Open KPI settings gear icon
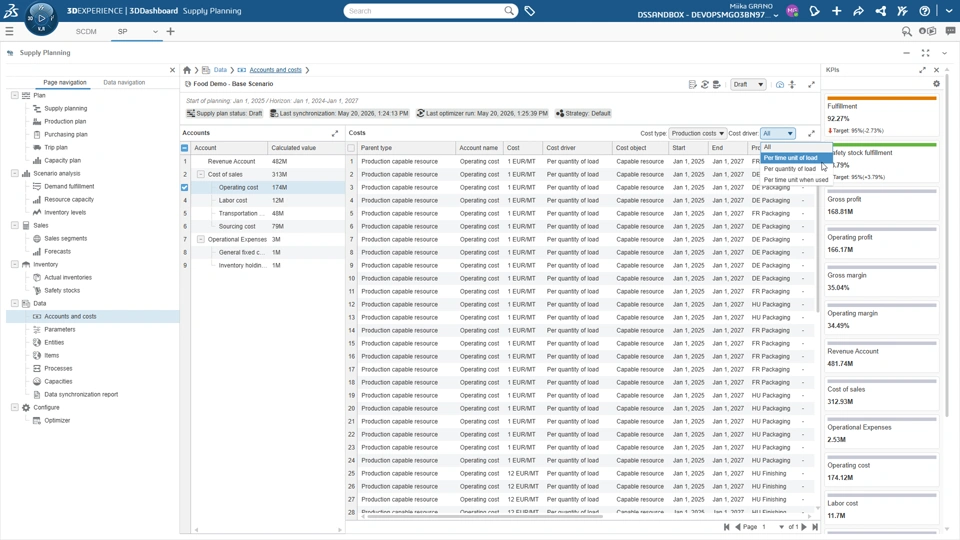This screenshot has height=540, width=960. point(936,84)
